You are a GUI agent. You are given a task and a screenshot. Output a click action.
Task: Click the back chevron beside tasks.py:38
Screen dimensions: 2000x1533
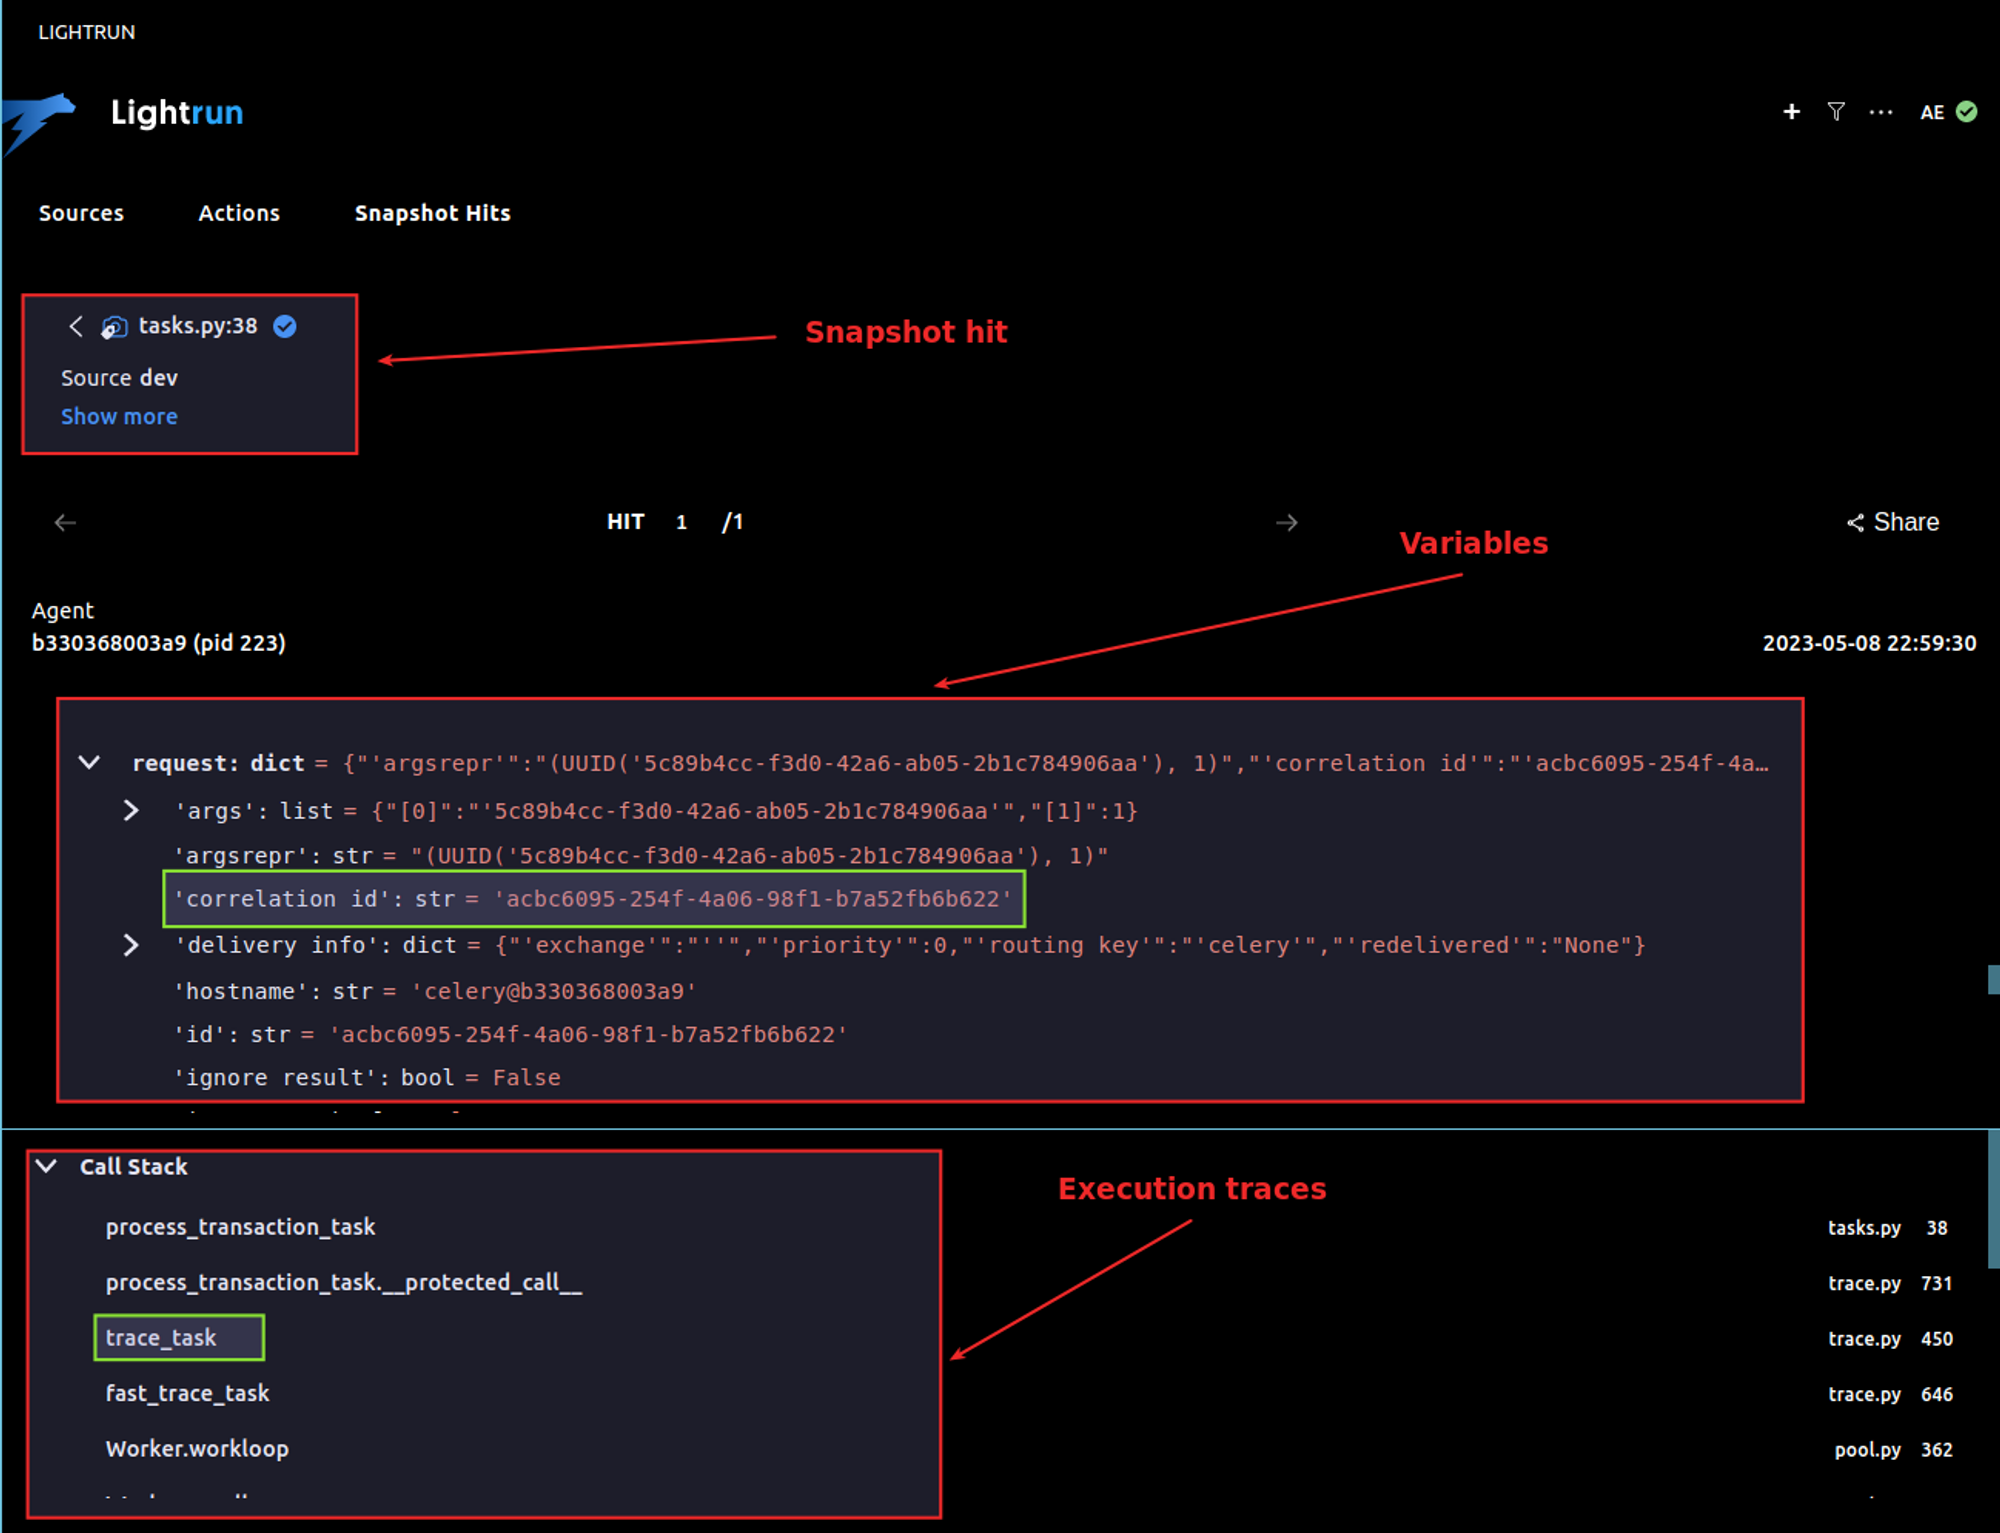tap(76, 326)
